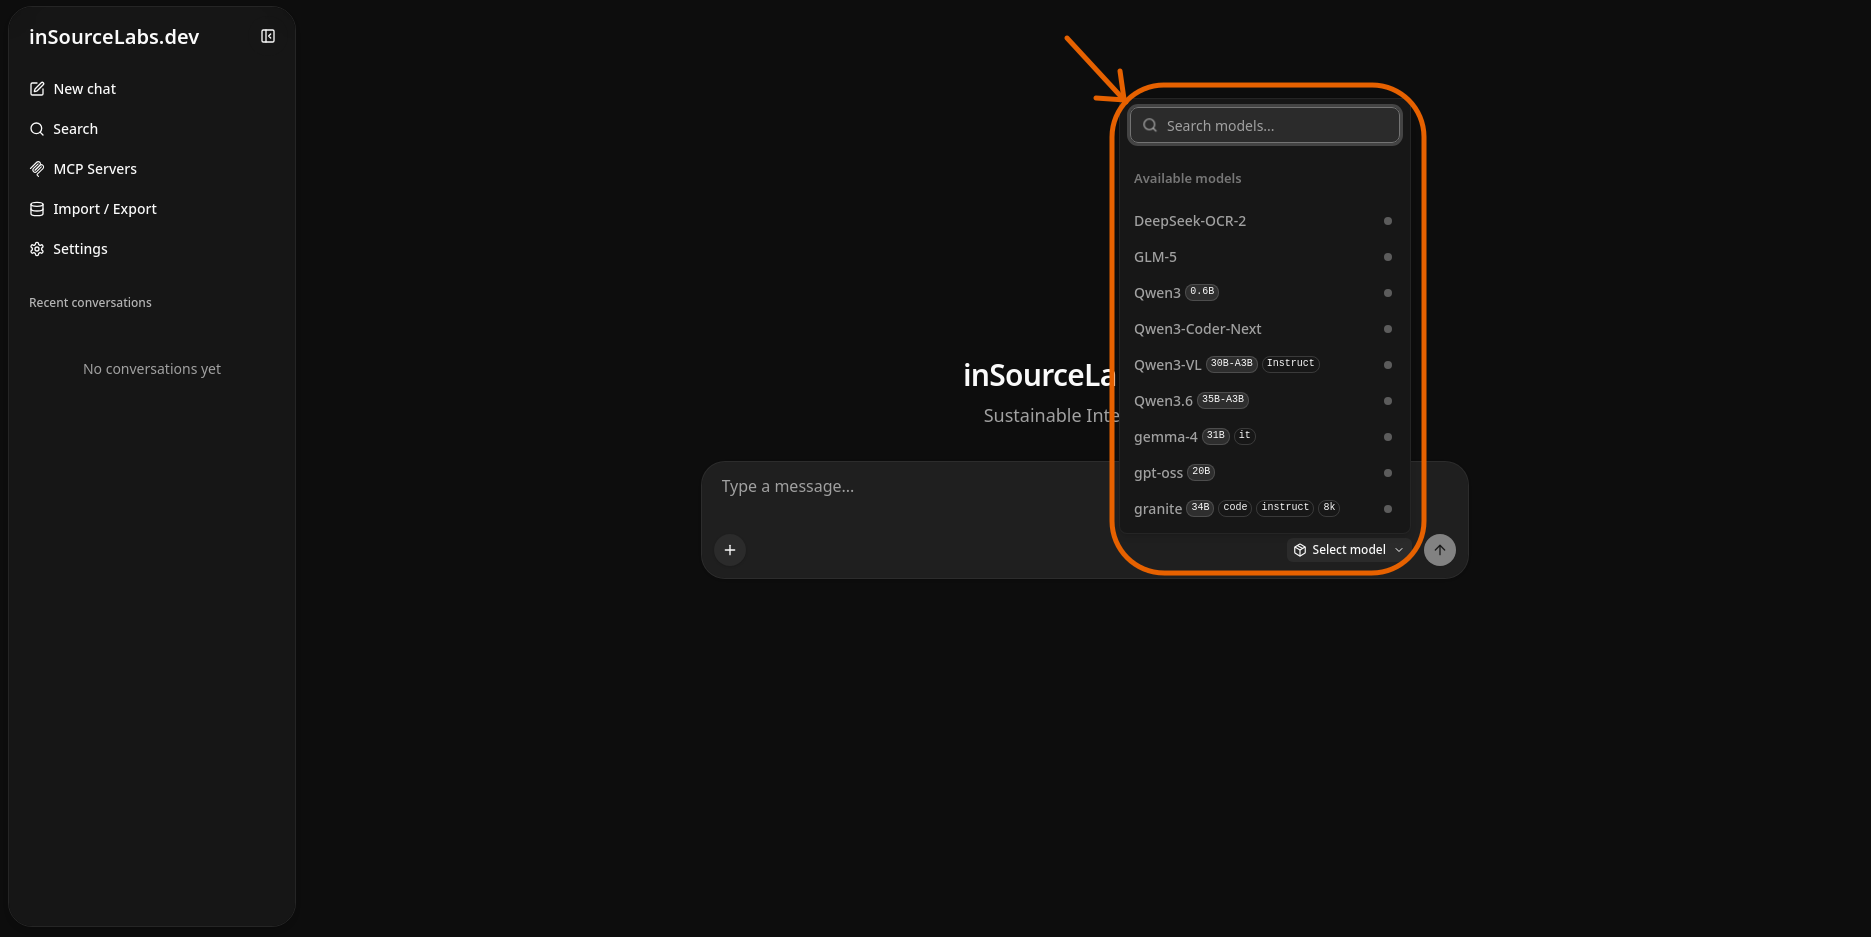
Task: Click the code tag on granite
Action: [1235, 508]
